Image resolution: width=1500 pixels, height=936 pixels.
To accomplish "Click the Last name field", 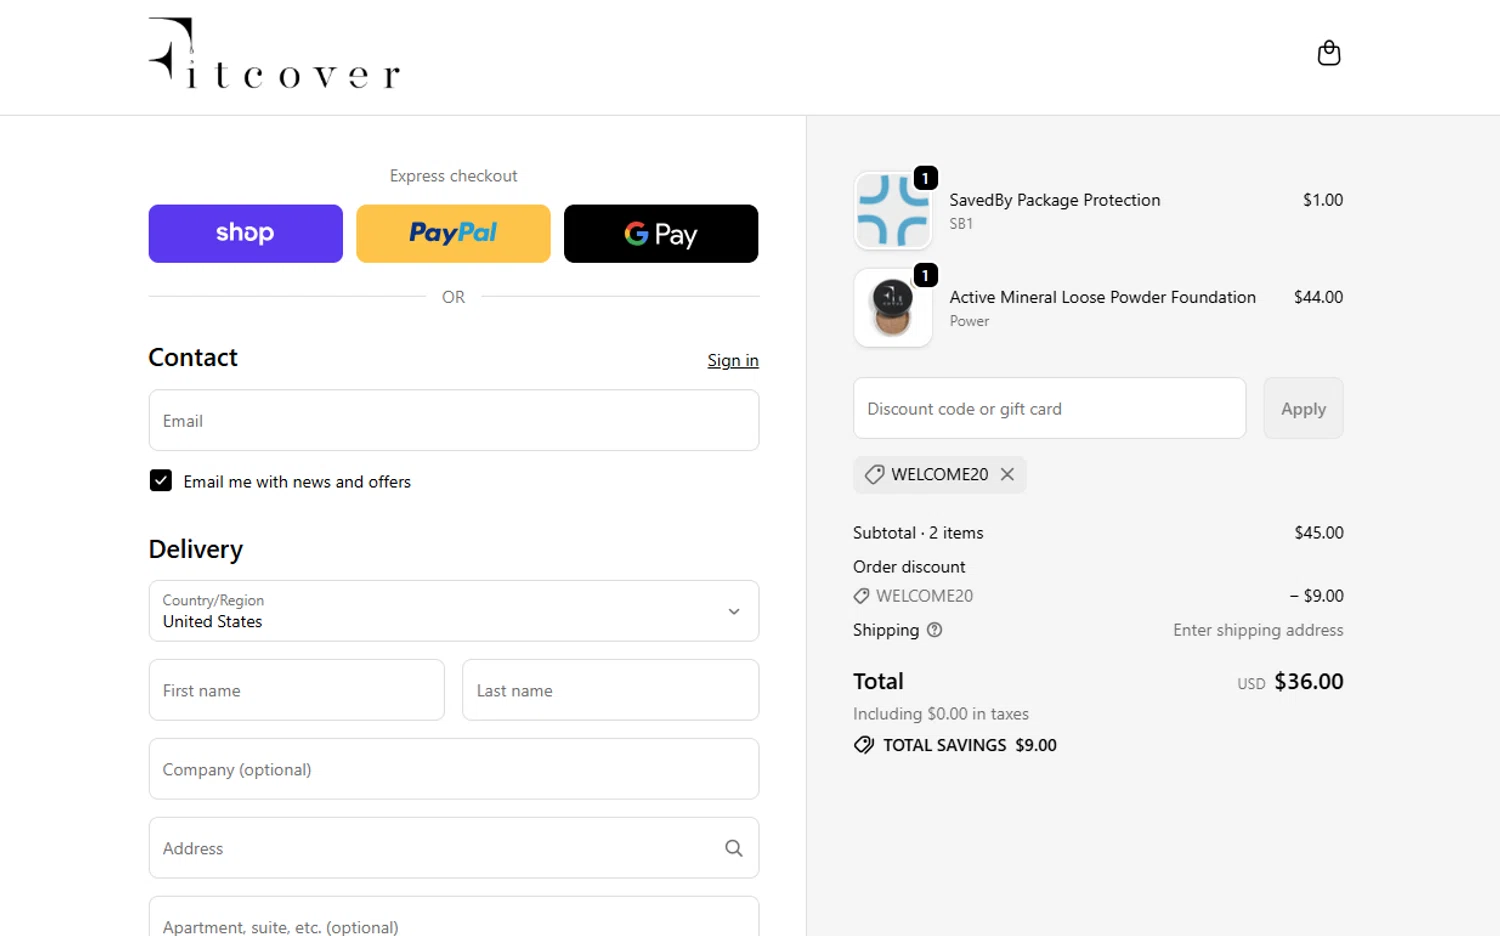I will coord(610,690).
